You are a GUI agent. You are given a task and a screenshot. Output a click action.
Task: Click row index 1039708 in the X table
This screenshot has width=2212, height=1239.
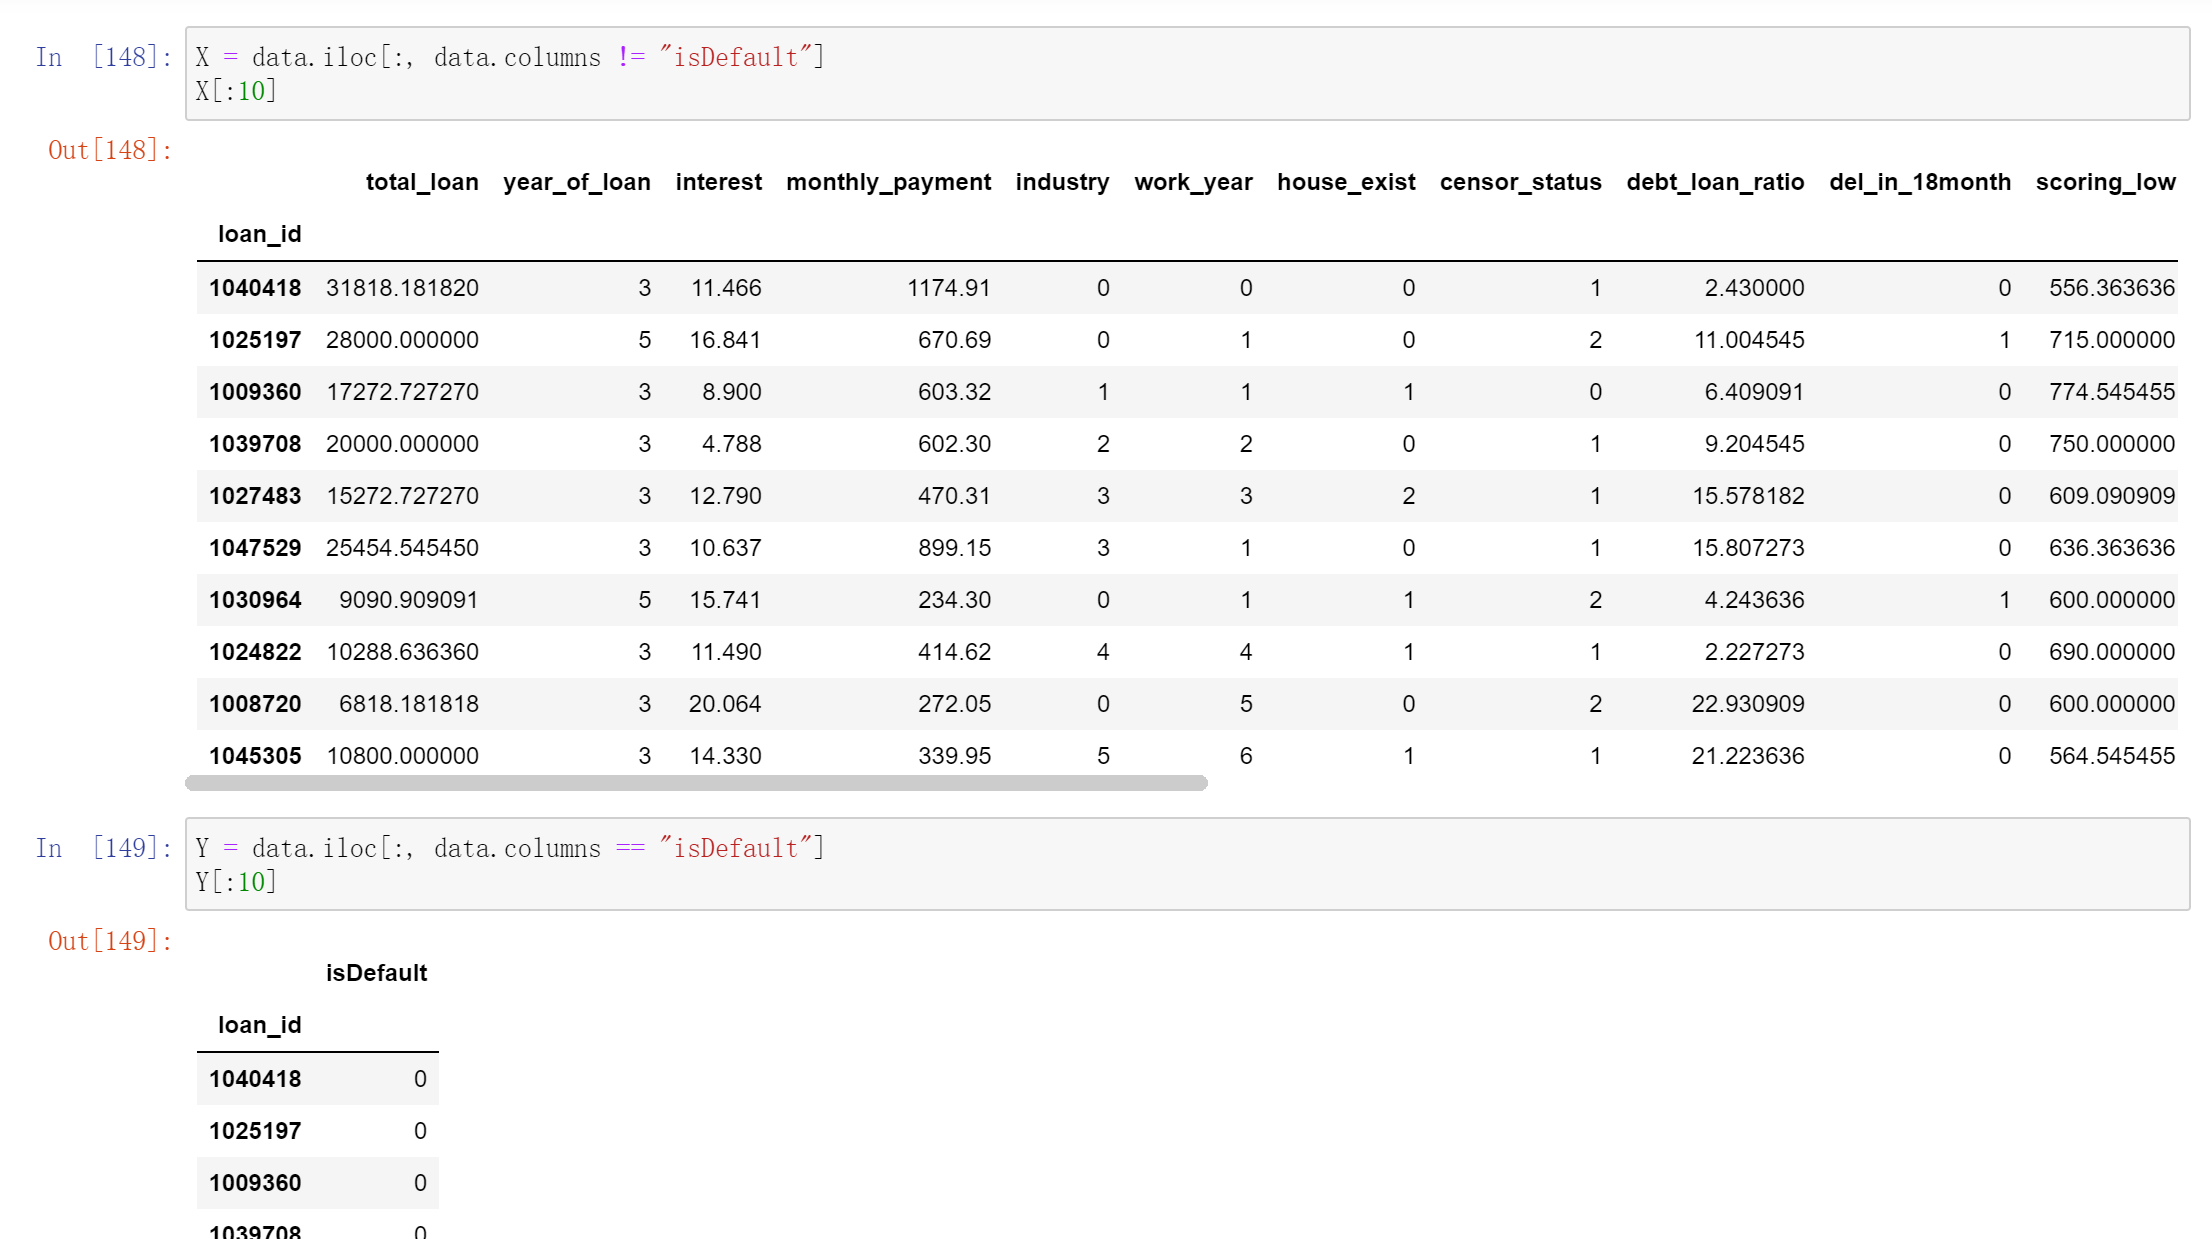[x=255, y=444]
